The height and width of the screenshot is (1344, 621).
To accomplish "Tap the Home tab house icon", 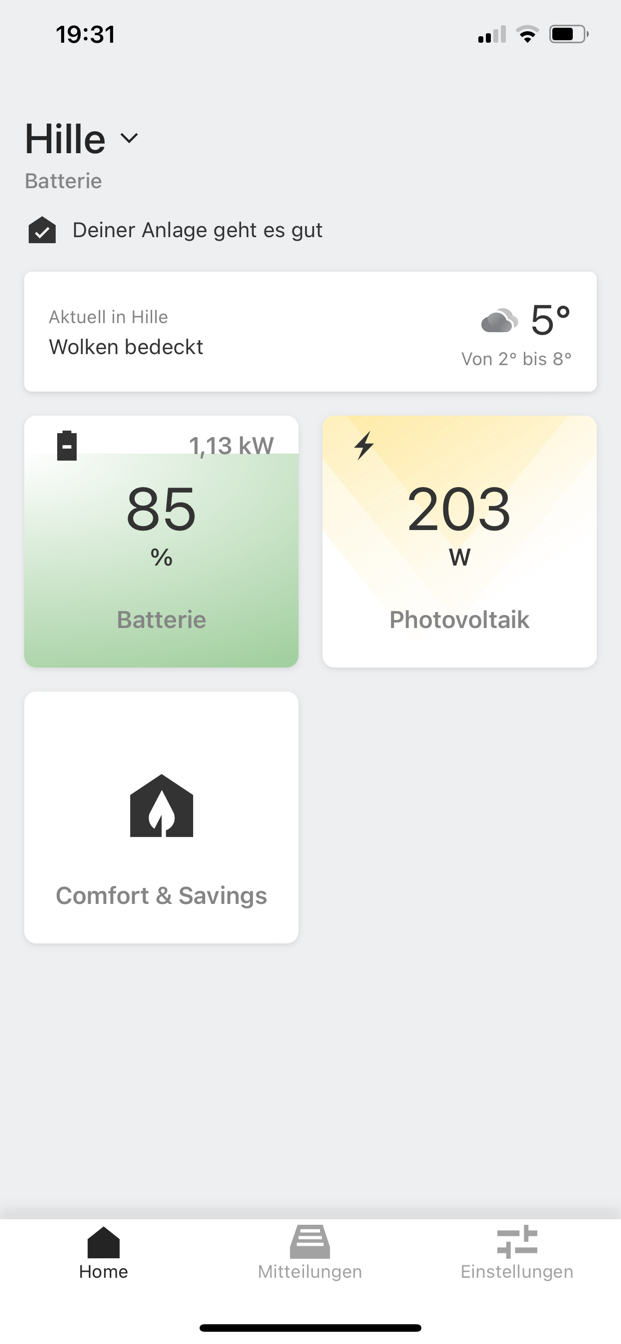I will [x=103, y=1242].
